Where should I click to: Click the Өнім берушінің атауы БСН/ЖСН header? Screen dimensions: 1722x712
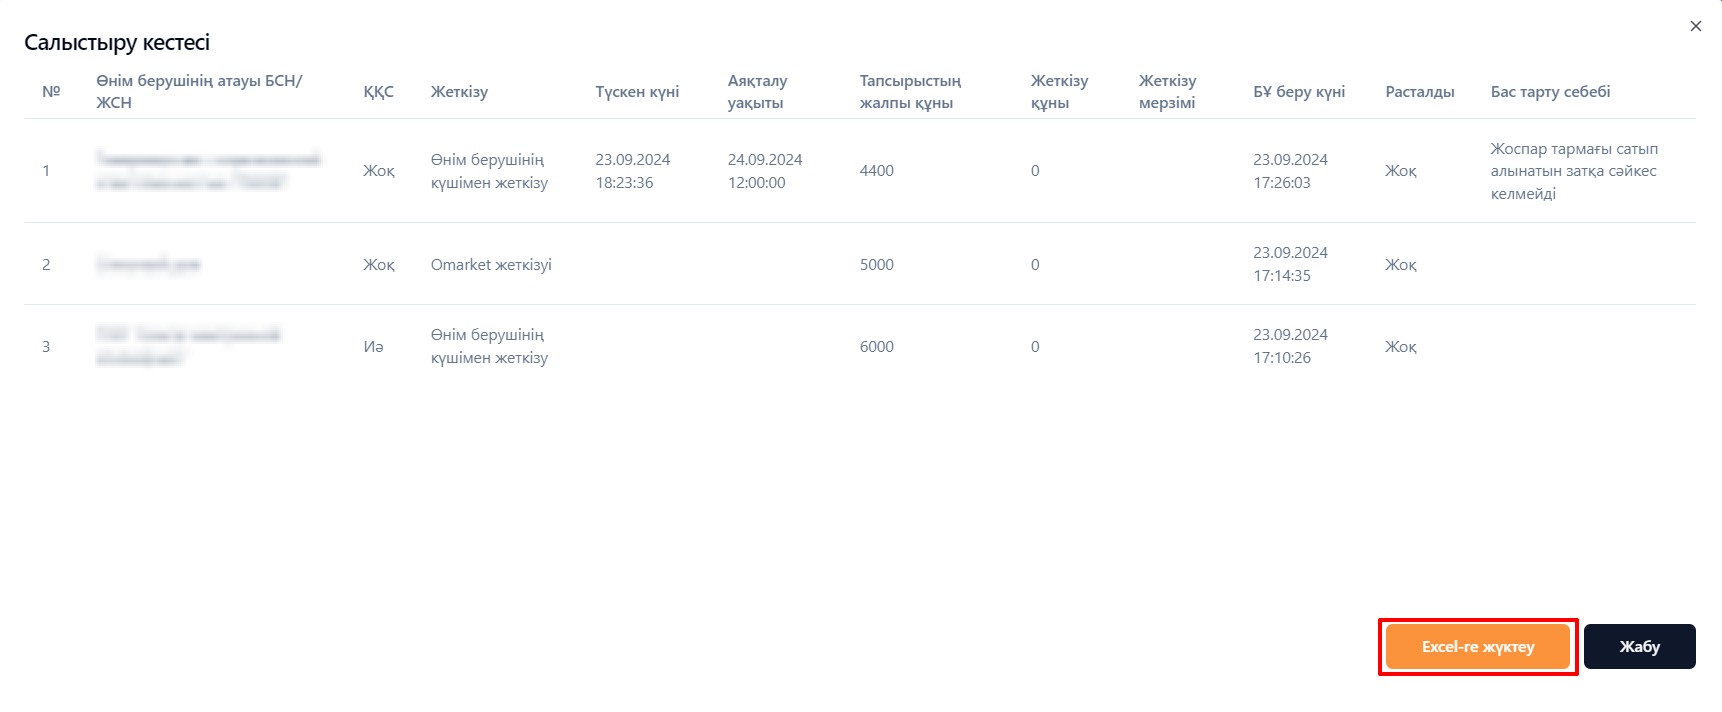[x=199, y=91]
